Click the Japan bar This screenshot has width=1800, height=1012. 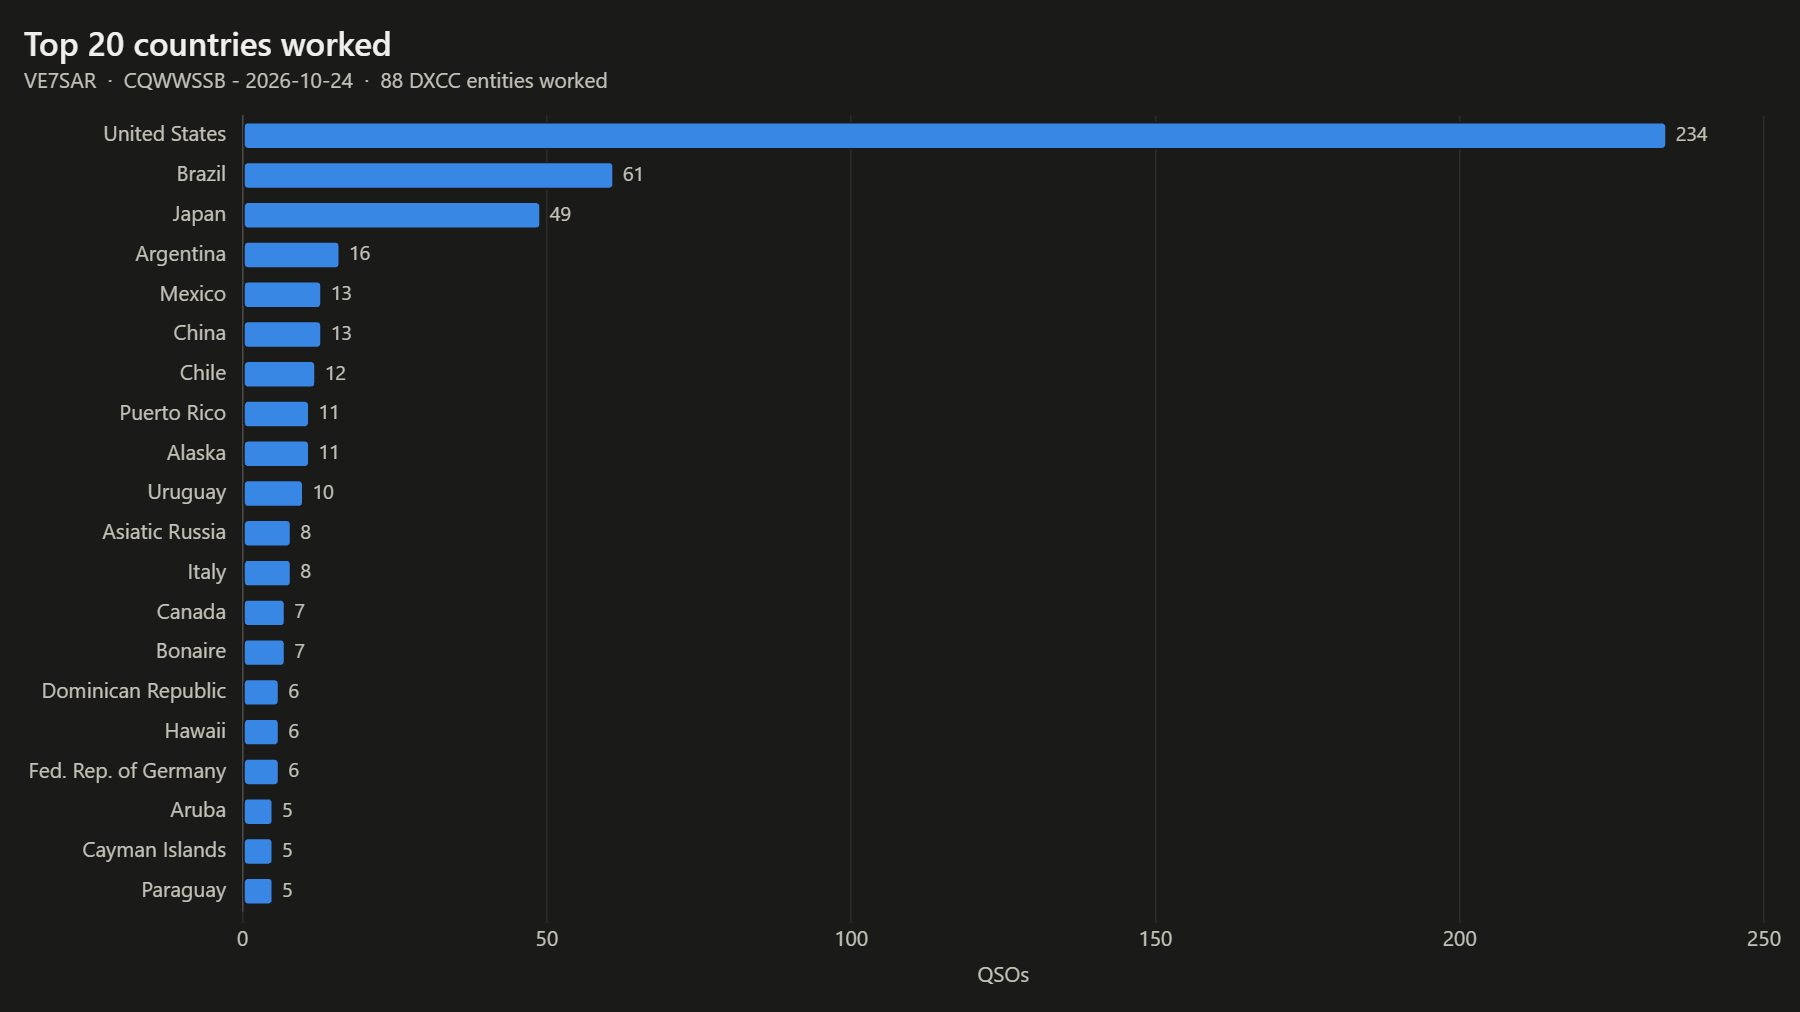pos(391,215)
